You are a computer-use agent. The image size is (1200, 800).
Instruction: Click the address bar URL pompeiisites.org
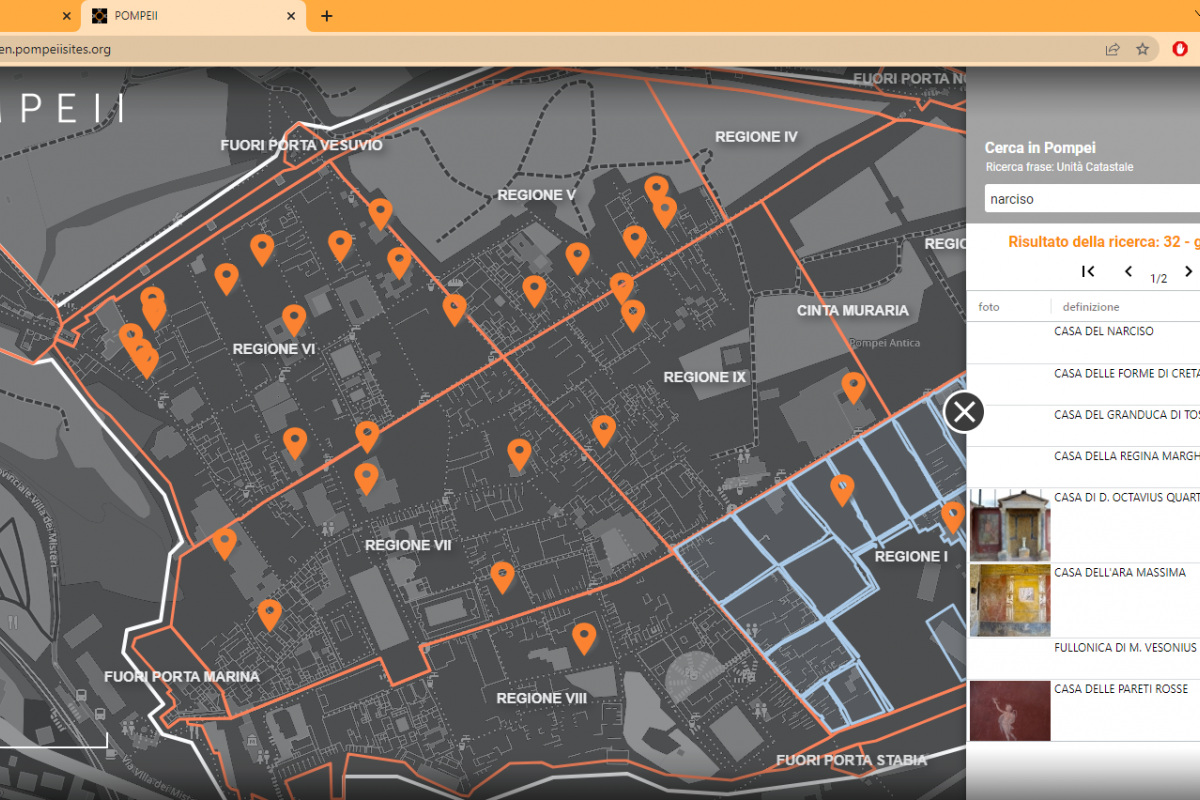55,49
